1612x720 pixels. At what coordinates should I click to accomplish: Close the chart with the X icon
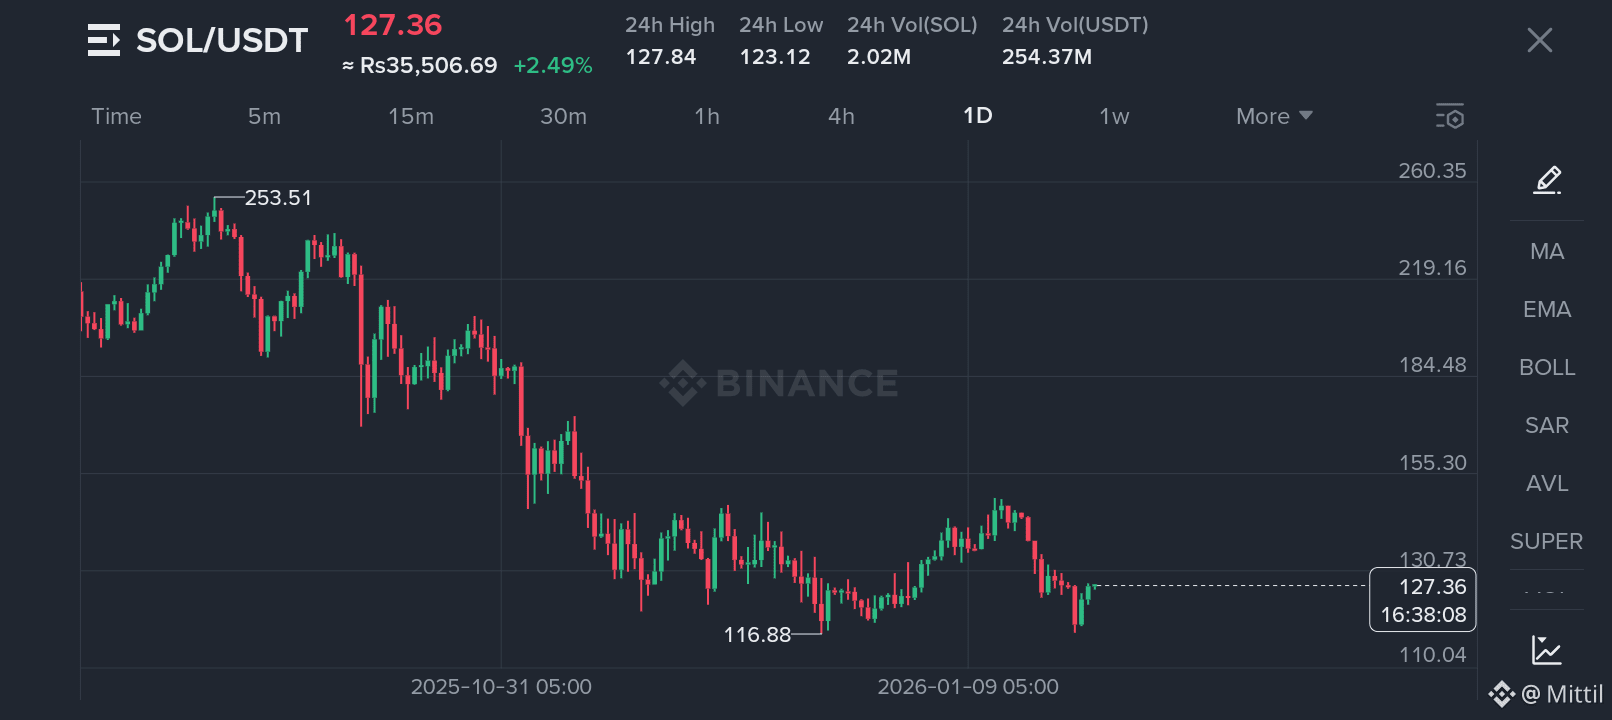tap(1540, 40)
